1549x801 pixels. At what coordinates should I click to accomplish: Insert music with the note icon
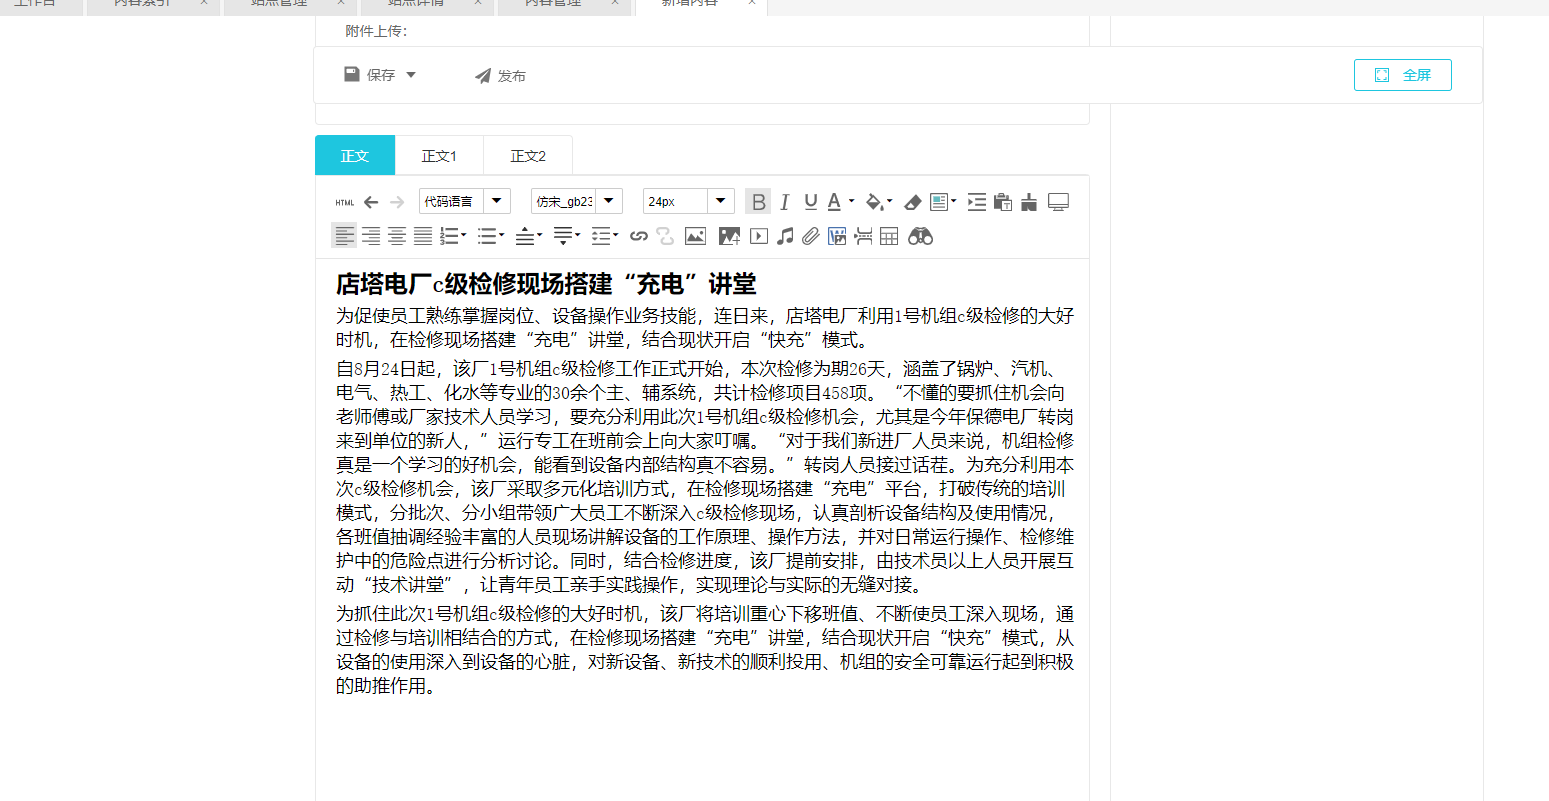(785, 236)
